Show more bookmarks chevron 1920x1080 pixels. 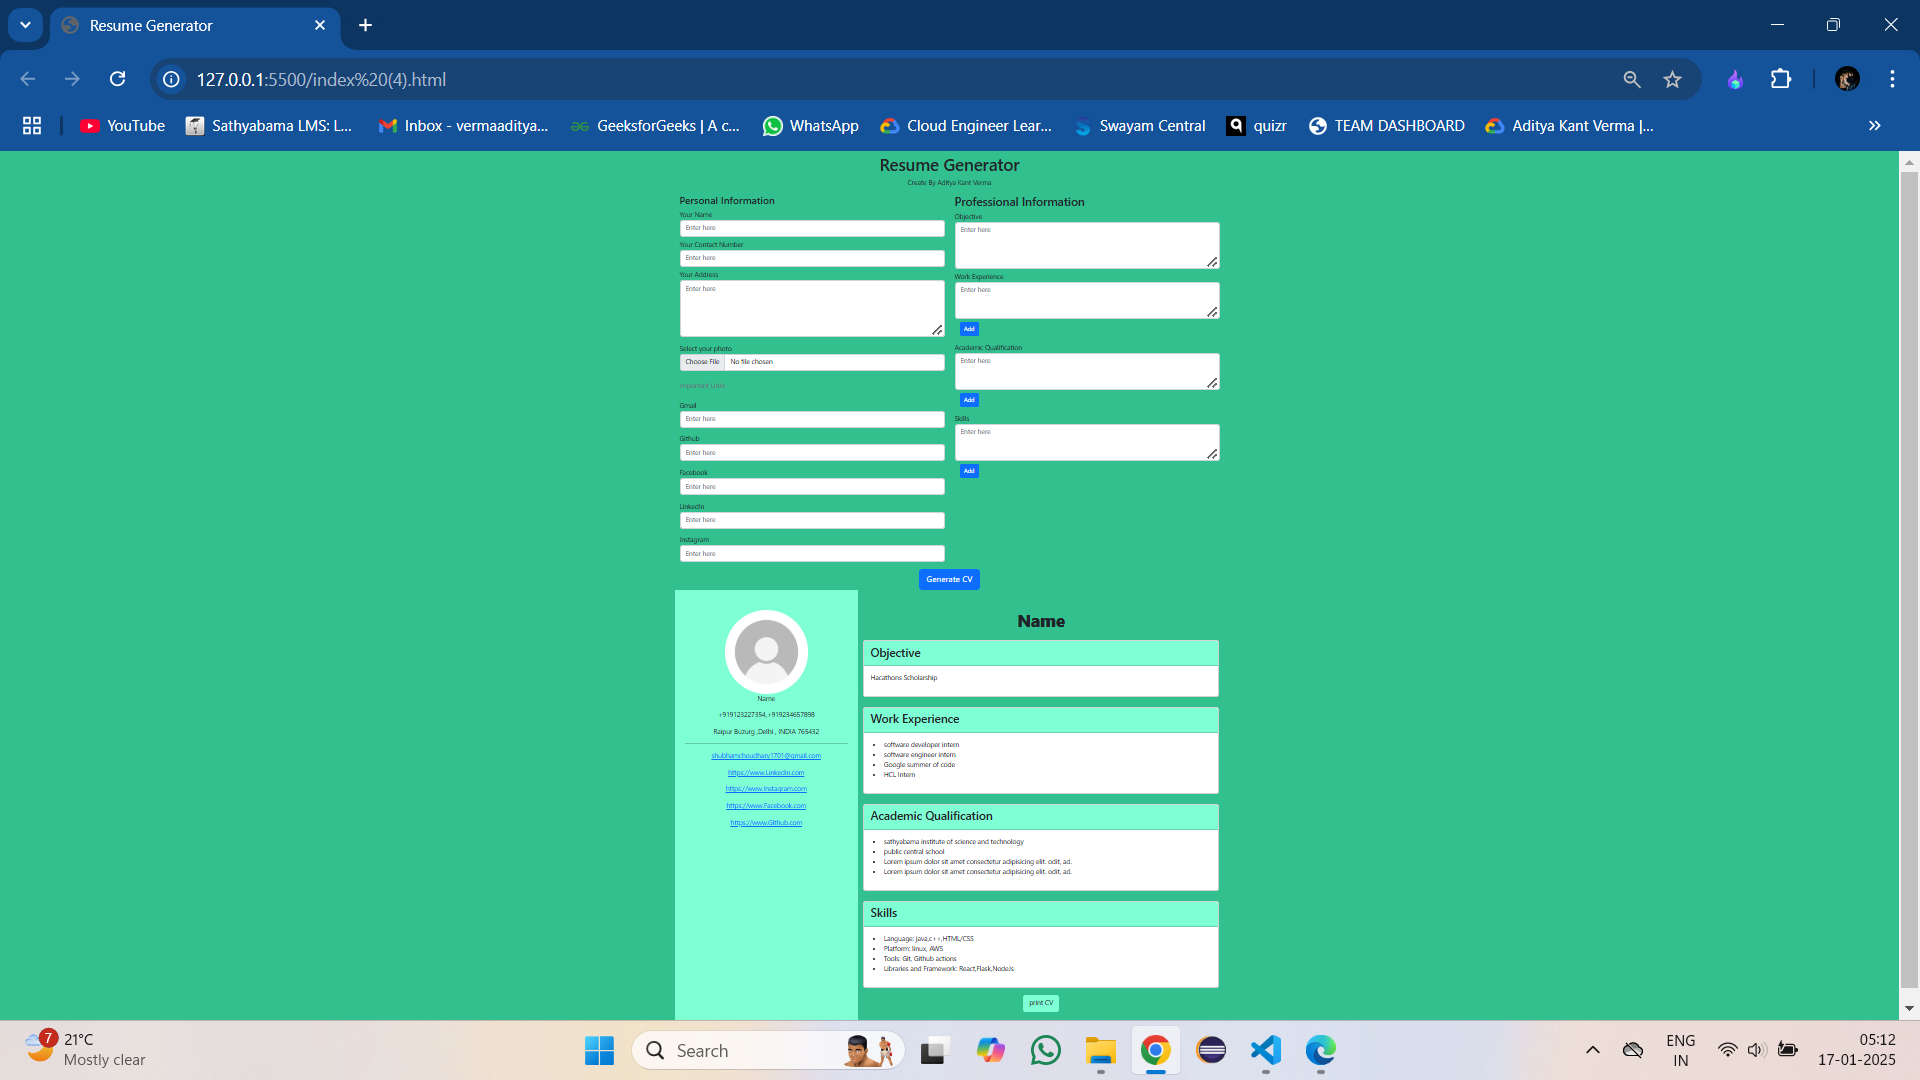coord(1874,126)
